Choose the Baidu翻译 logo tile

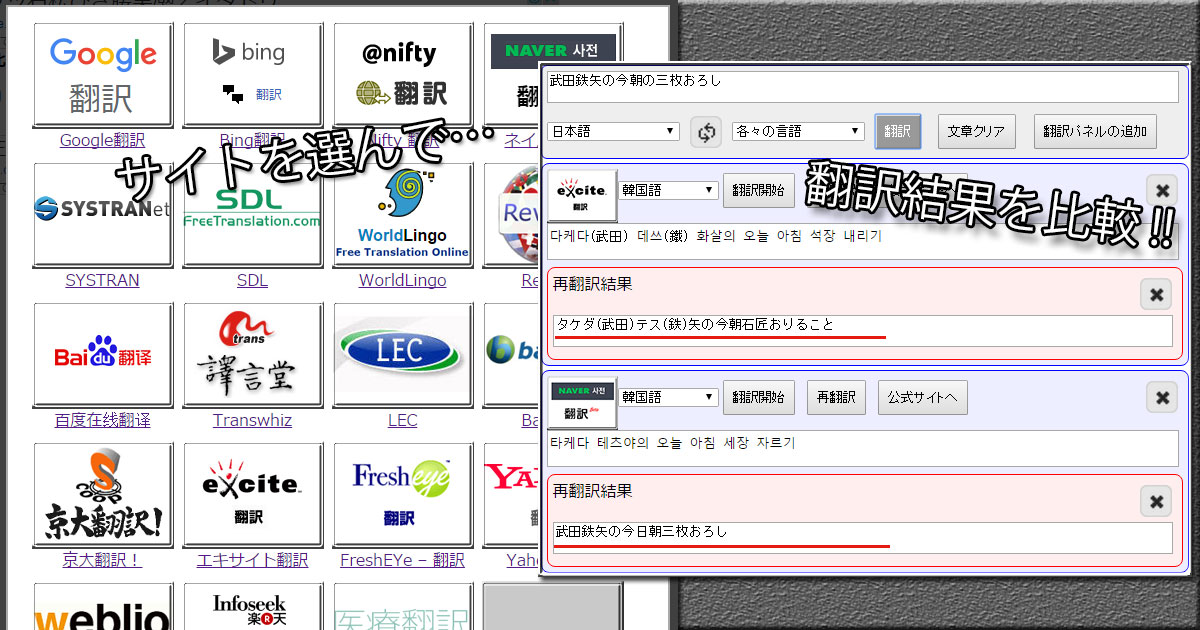coord(103,355)
